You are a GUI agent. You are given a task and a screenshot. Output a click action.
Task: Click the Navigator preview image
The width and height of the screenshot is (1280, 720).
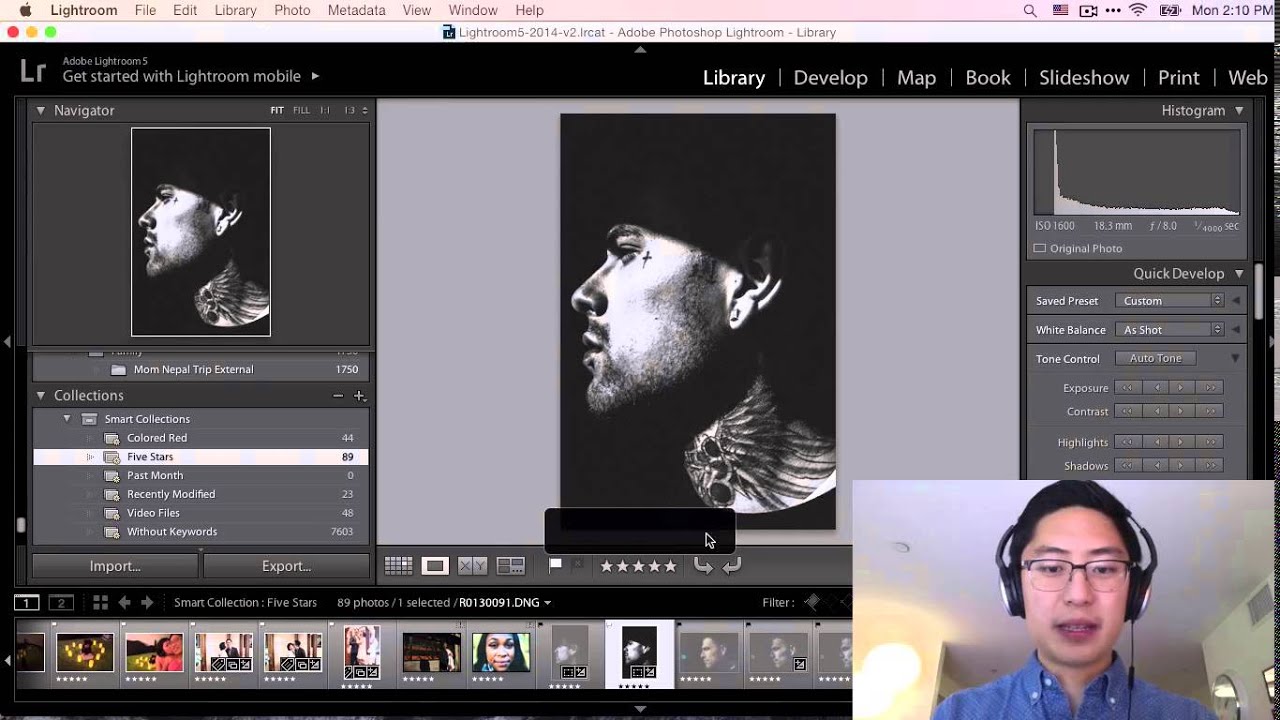pos(201,232)
